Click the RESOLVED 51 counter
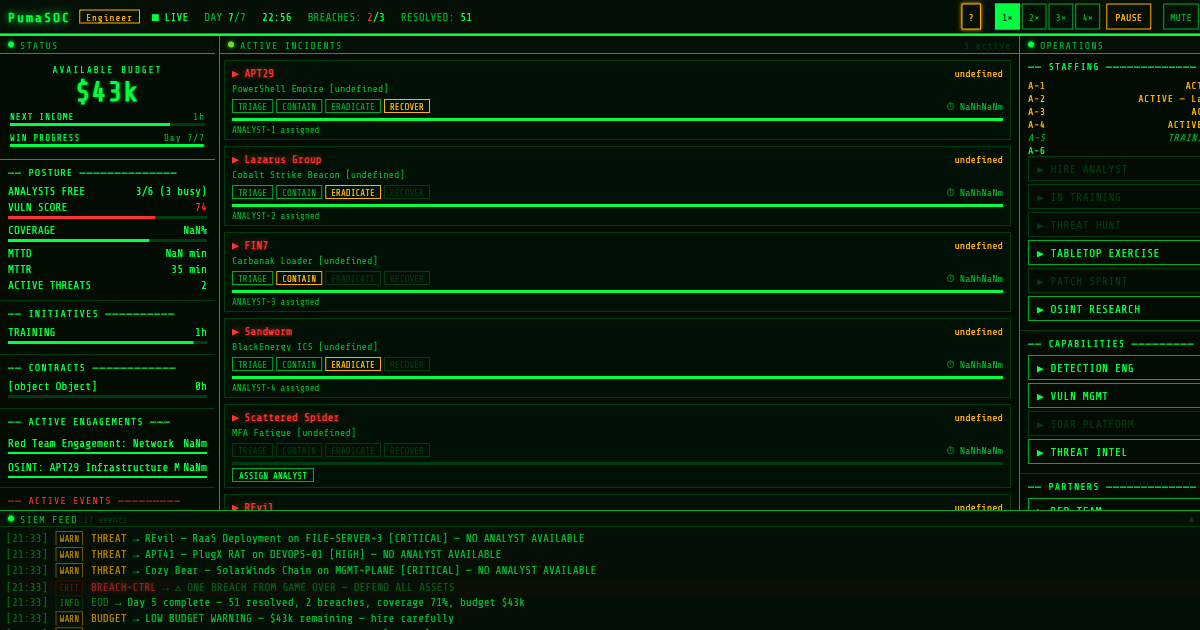 pyautogui.click(x=436, y=17)
